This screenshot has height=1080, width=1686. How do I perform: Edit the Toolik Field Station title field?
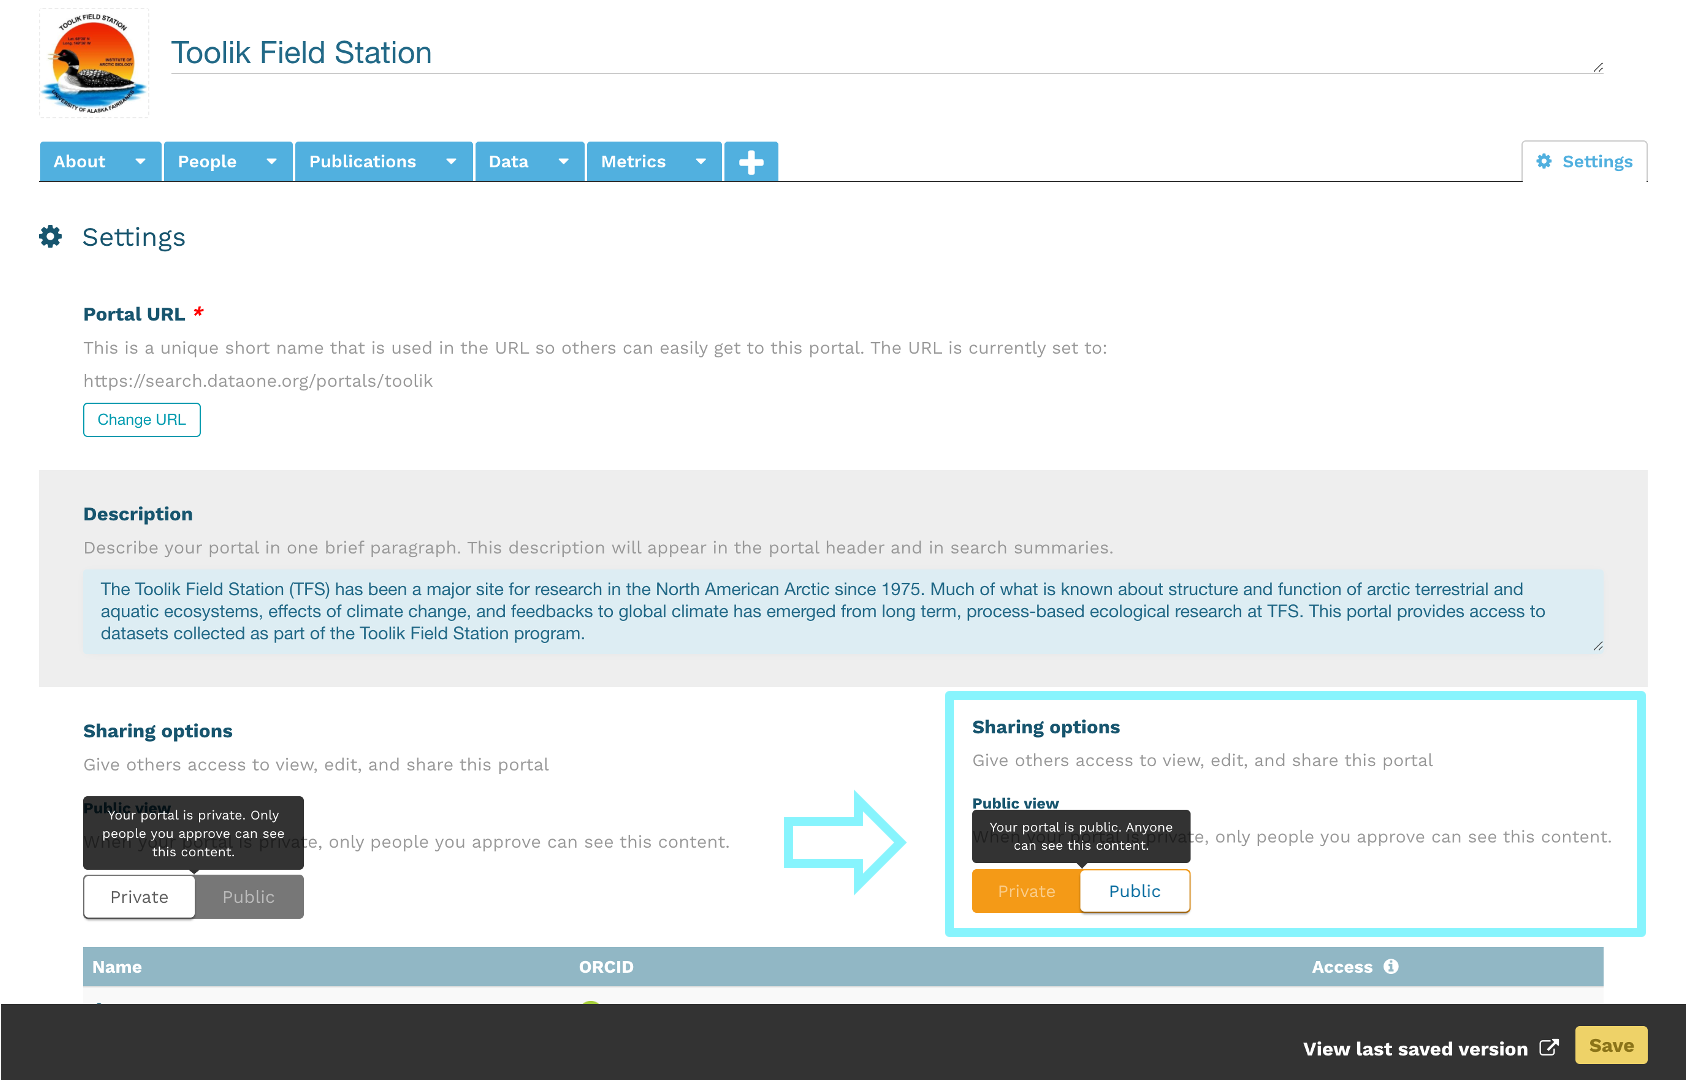(887, 53)
